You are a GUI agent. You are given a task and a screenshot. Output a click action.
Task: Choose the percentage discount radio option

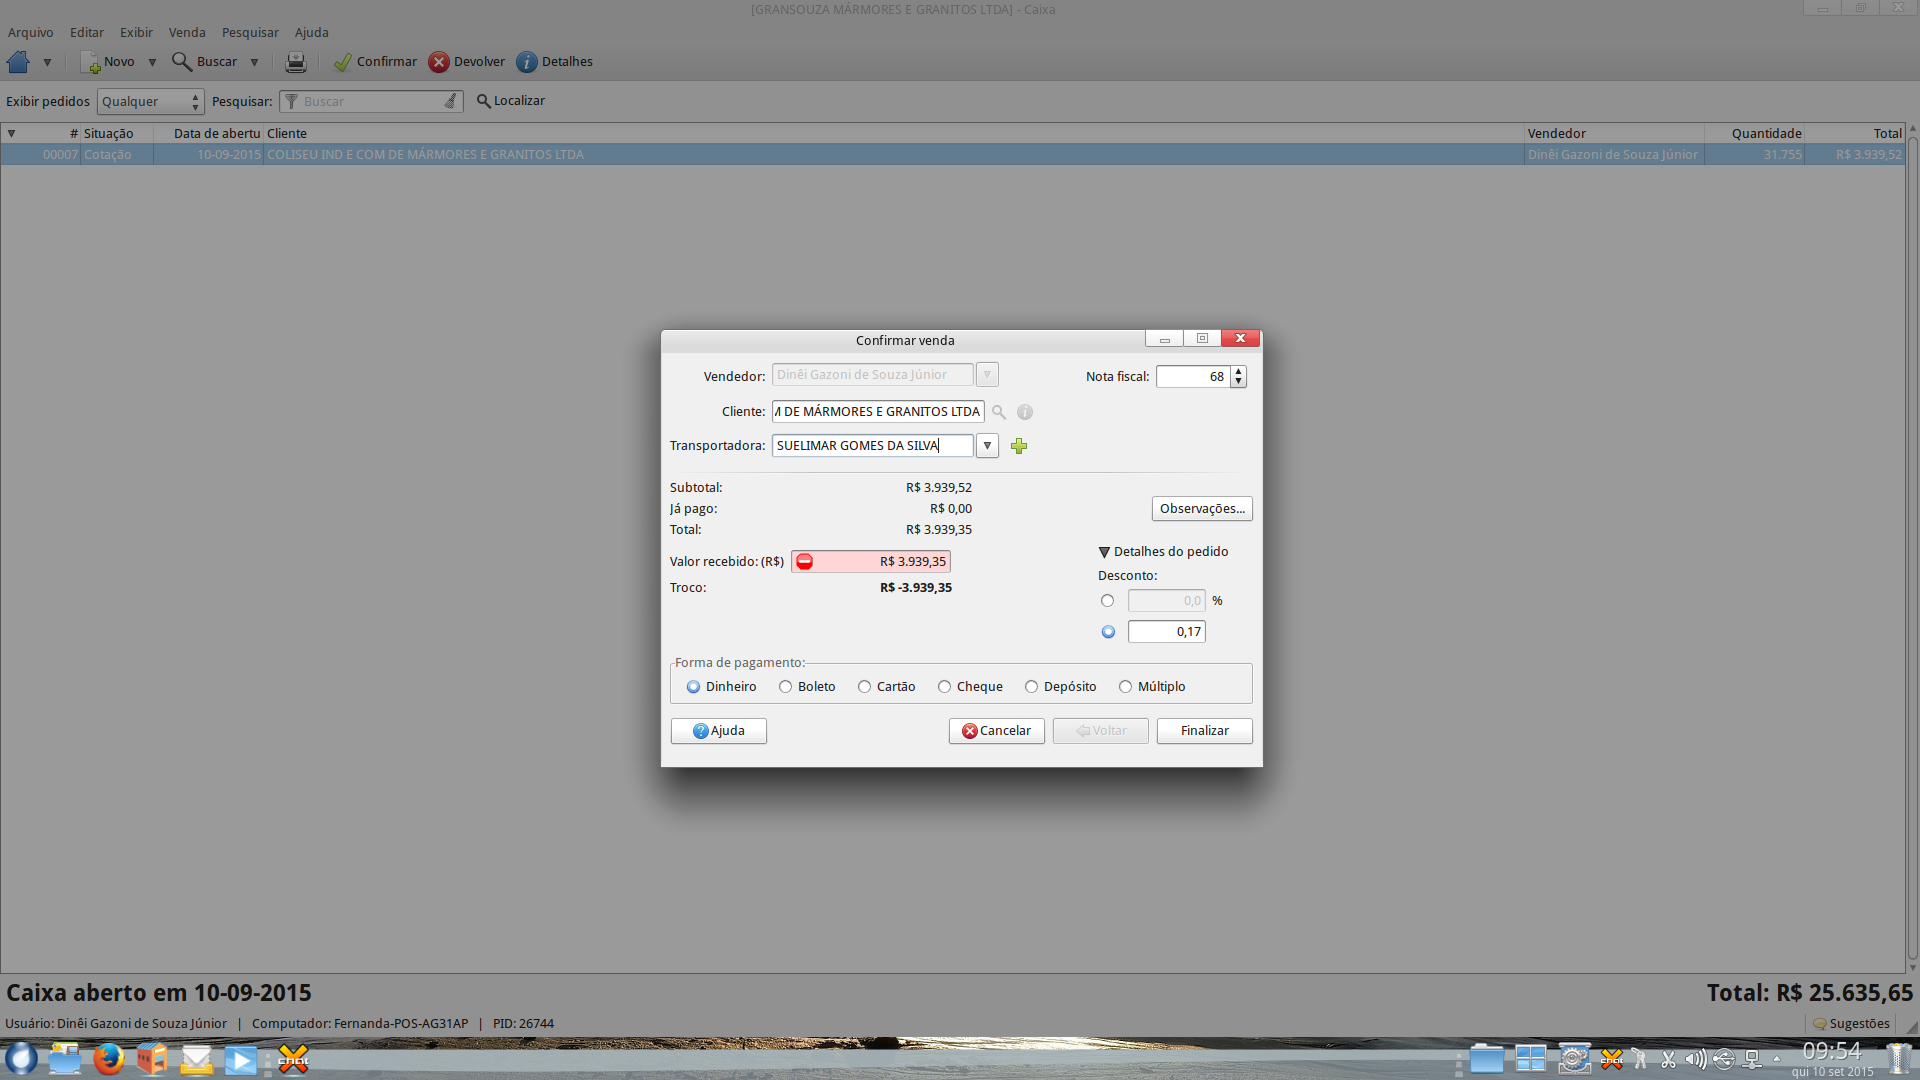pyautogui.click(x=1107, y=601)
